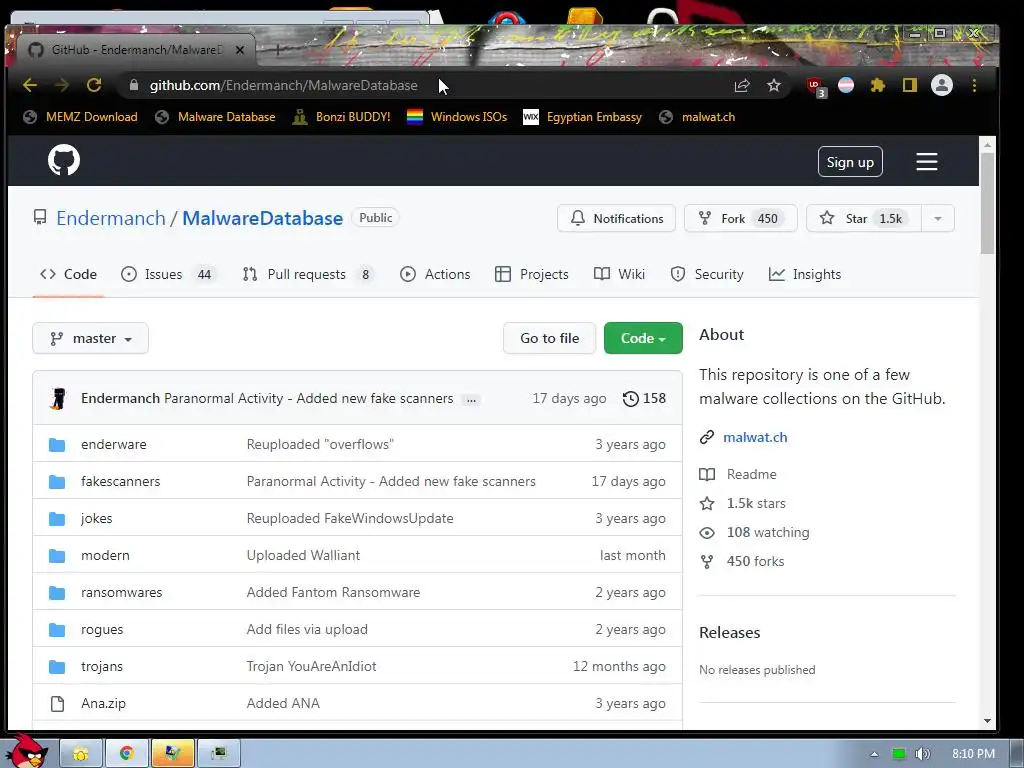This screenshot has width=1024, height=768.
Task: Open the fakescanners folder
Action: click(120, 481)
